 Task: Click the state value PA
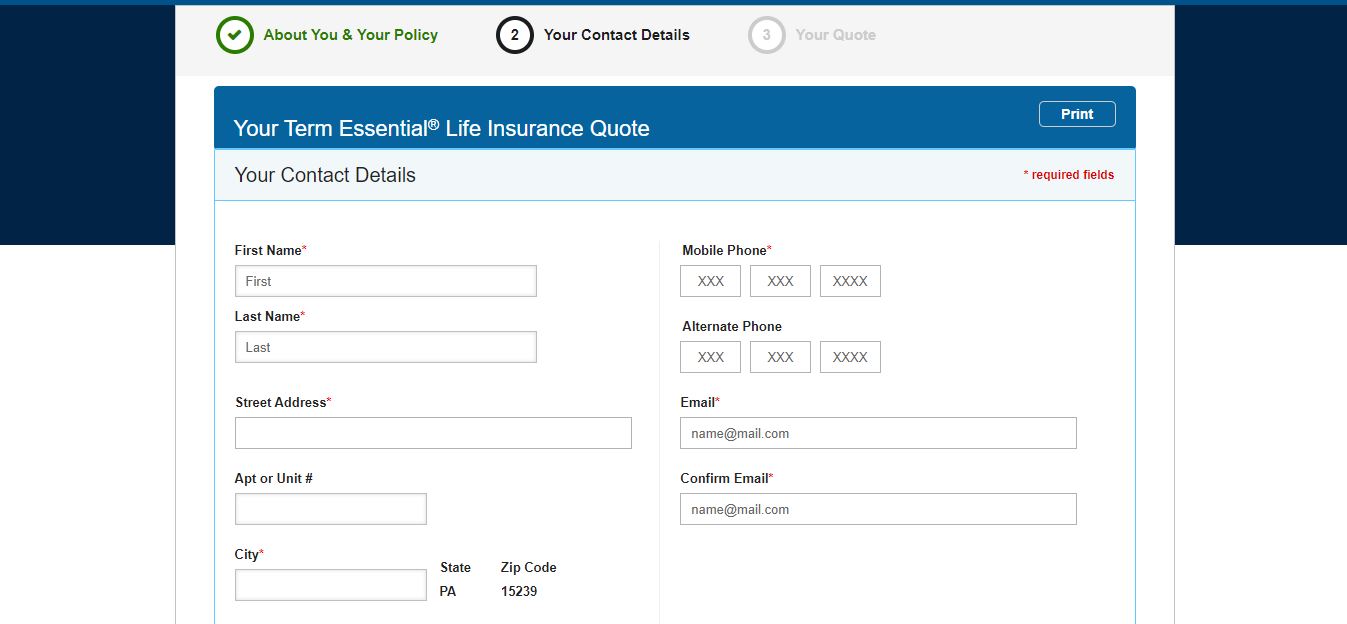point(448,591)
